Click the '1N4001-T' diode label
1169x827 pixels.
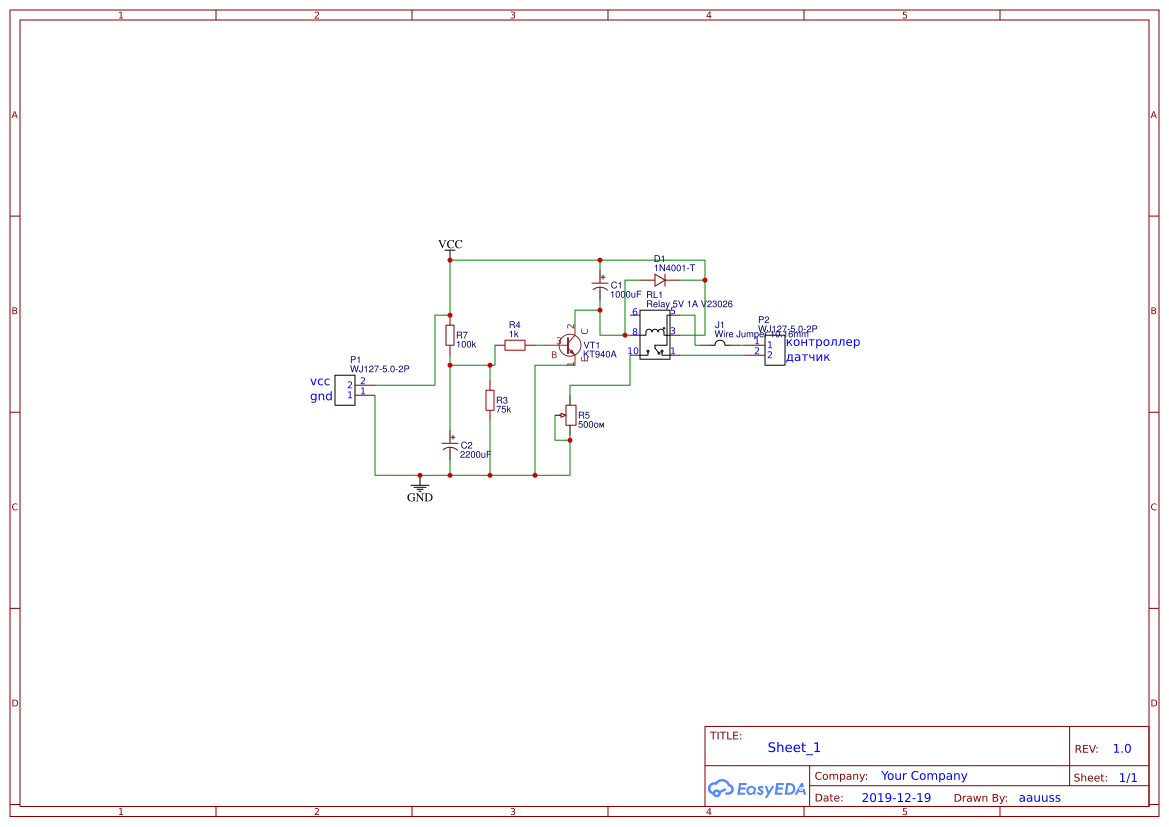(675, 268)
